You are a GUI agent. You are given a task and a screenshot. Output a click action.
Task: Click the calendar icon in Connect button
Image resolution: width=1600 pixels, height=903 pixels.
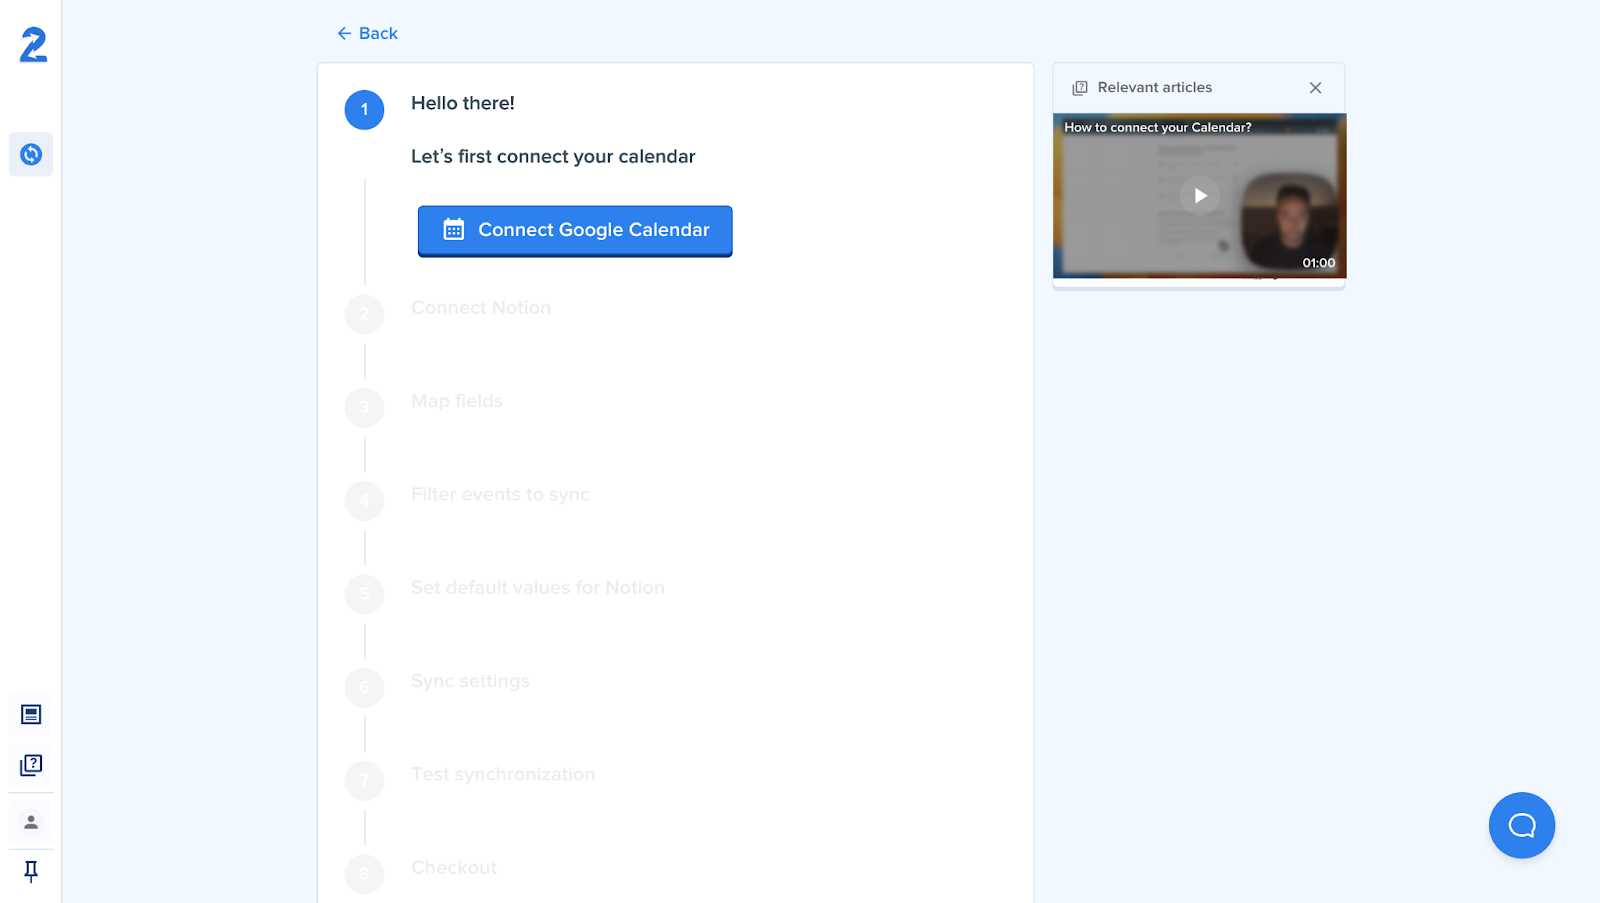click(454, 230)
